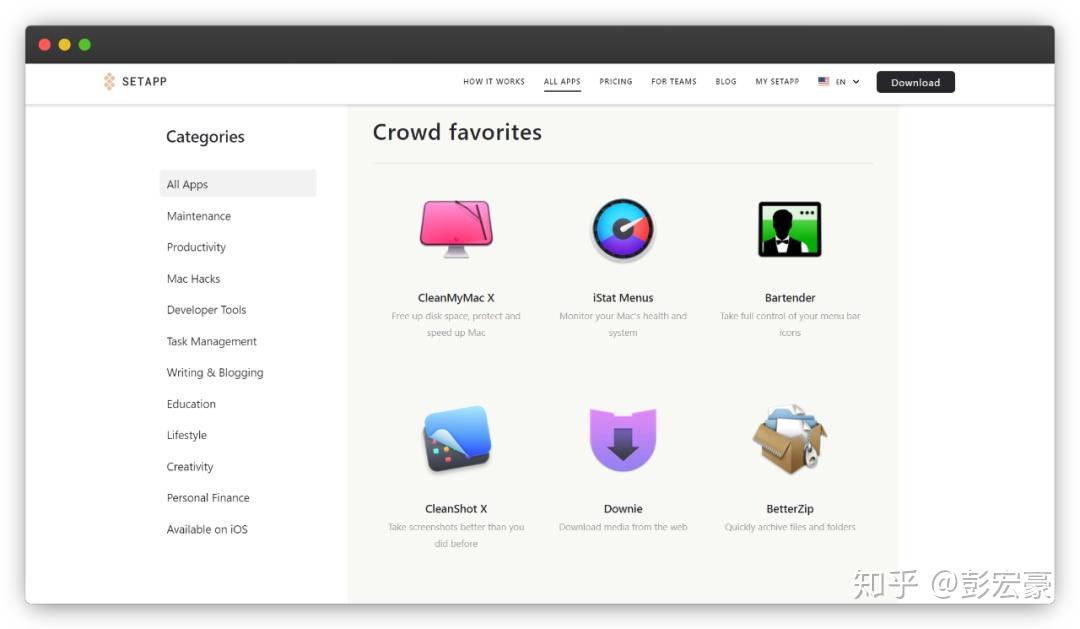Click 'Monitor your Mac's health' description
1080x629 pixels.
click(x=623, y=324)
